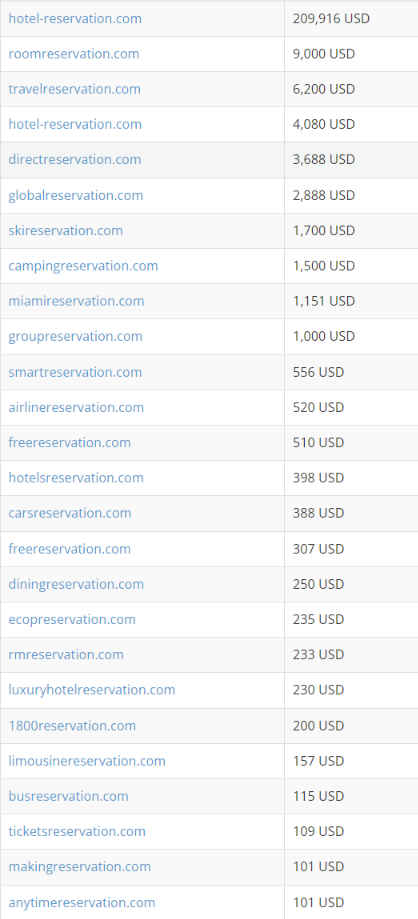Open globalreservation.com domain entry

76,195
